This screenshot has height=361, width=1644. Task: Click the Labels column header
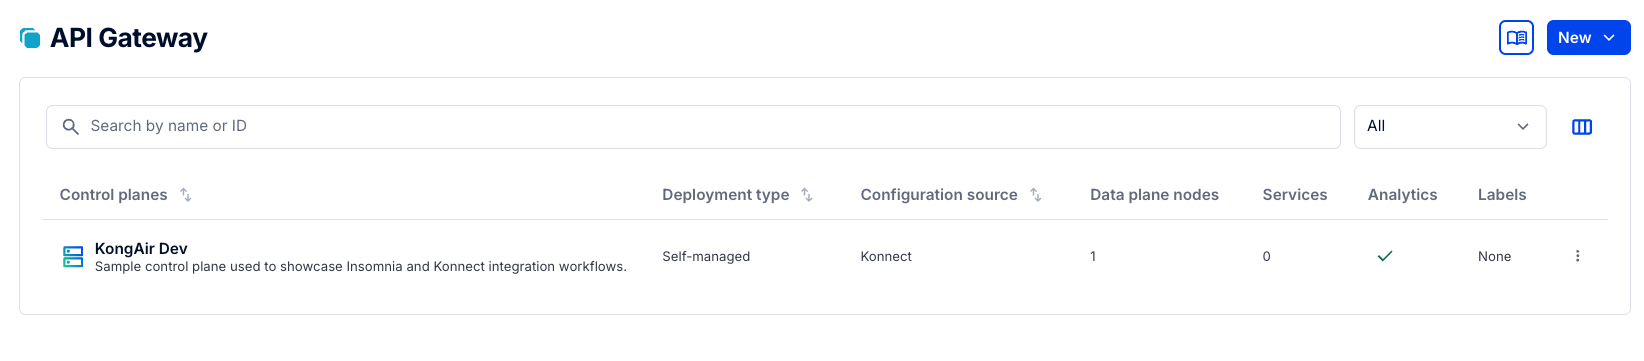click(1502, 195)
